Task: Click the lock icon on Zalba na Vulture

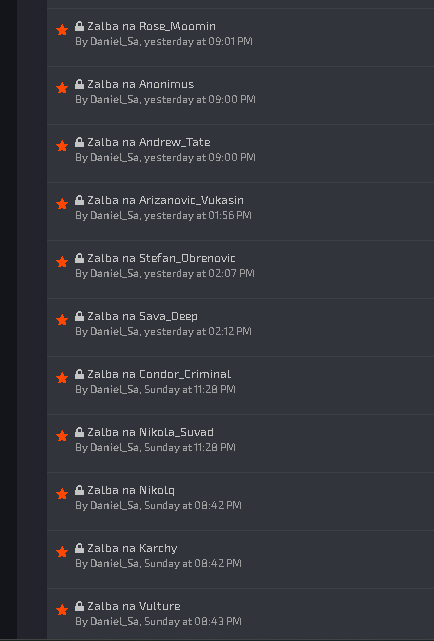Action: pos(79,606)
